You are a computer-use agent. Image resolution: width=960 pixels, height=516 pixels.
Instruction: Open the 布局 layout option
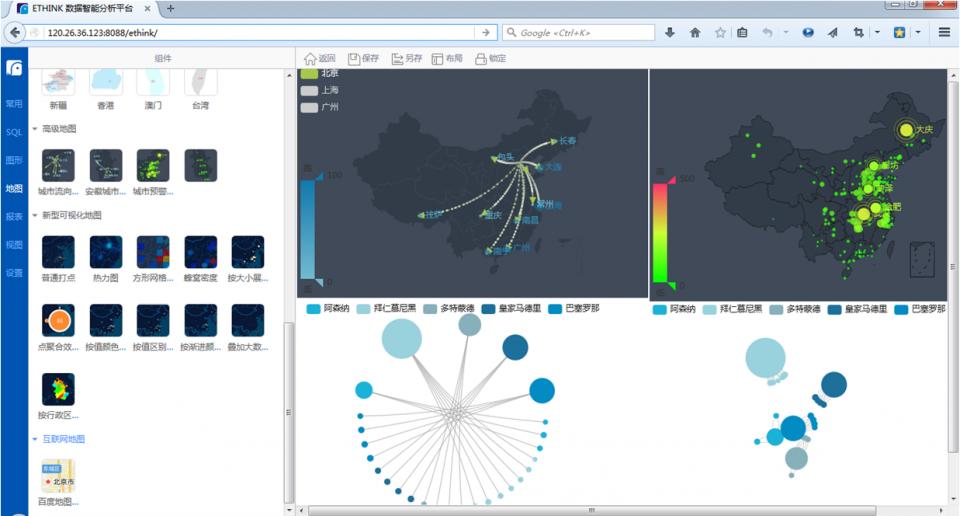click(447, 59)
